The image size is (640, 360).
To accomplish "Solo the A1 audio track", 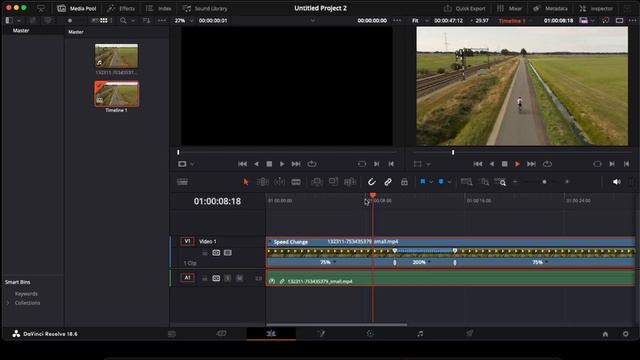I will coord(228,278).
